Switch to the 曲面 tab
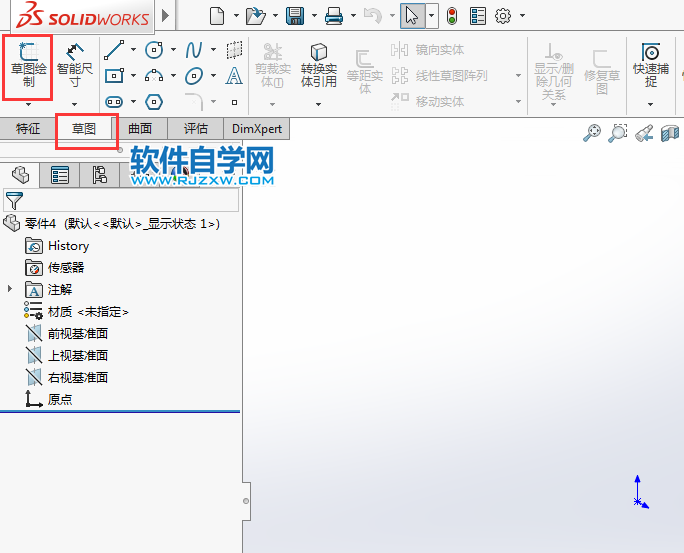The image size is (684, 553). 140,129
